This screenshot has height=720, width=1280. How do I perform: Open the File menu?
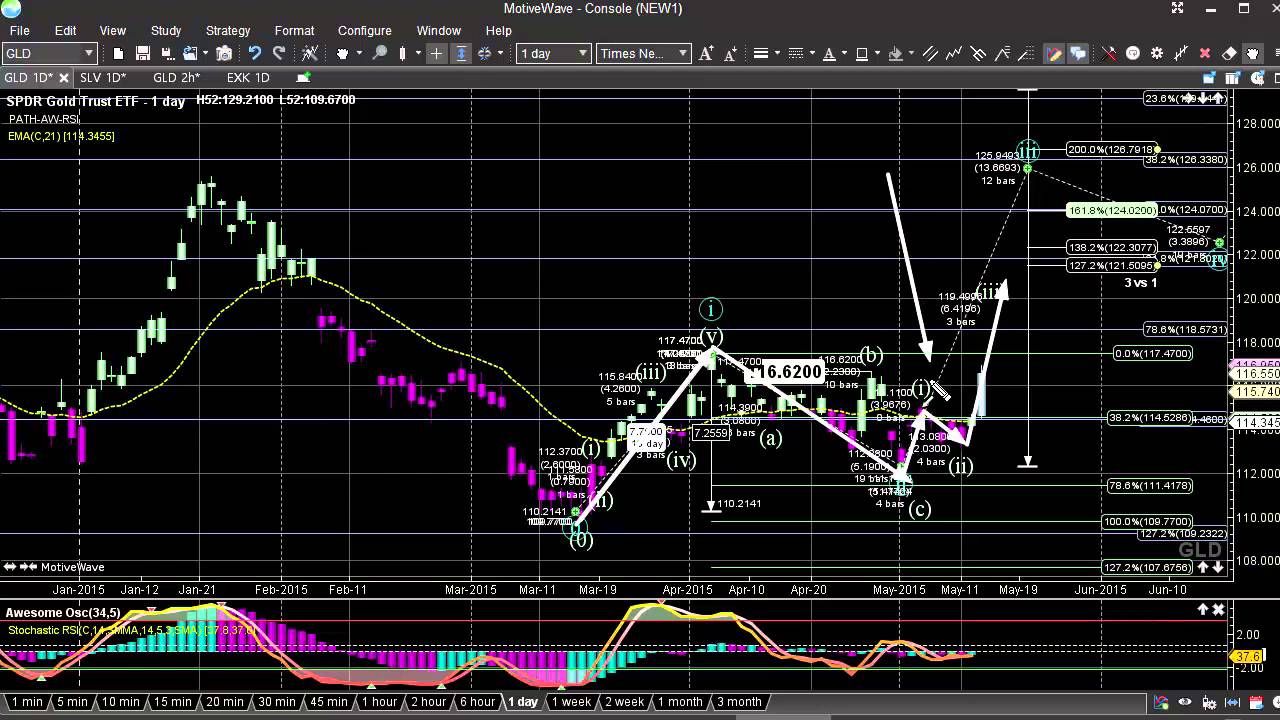(18, 30)
